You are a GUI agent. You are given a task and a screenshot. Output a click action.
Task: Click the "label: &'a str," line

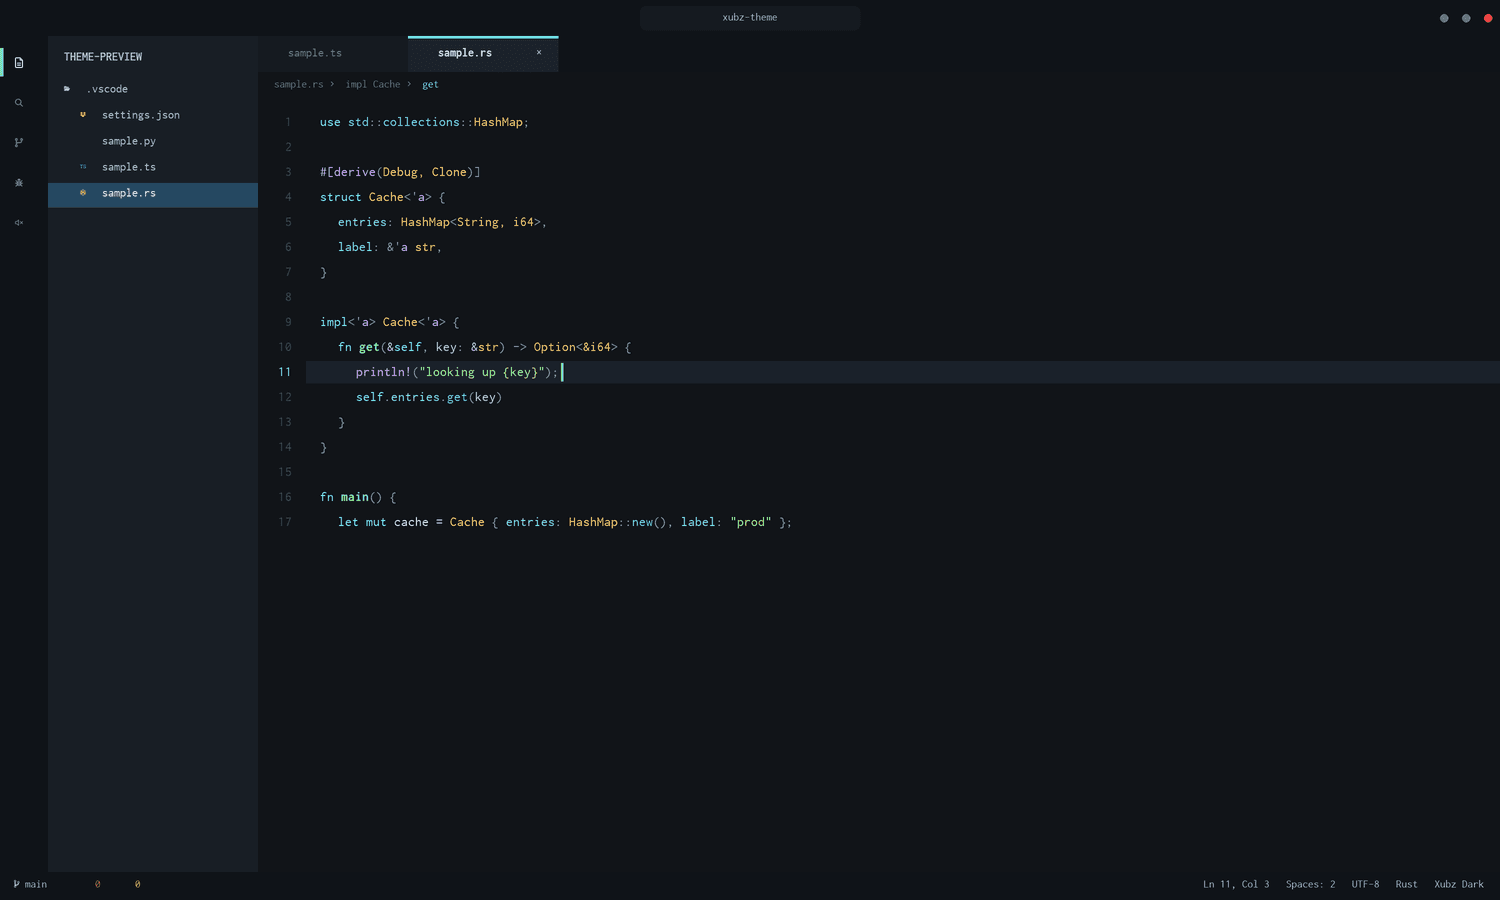pos(390,247)
